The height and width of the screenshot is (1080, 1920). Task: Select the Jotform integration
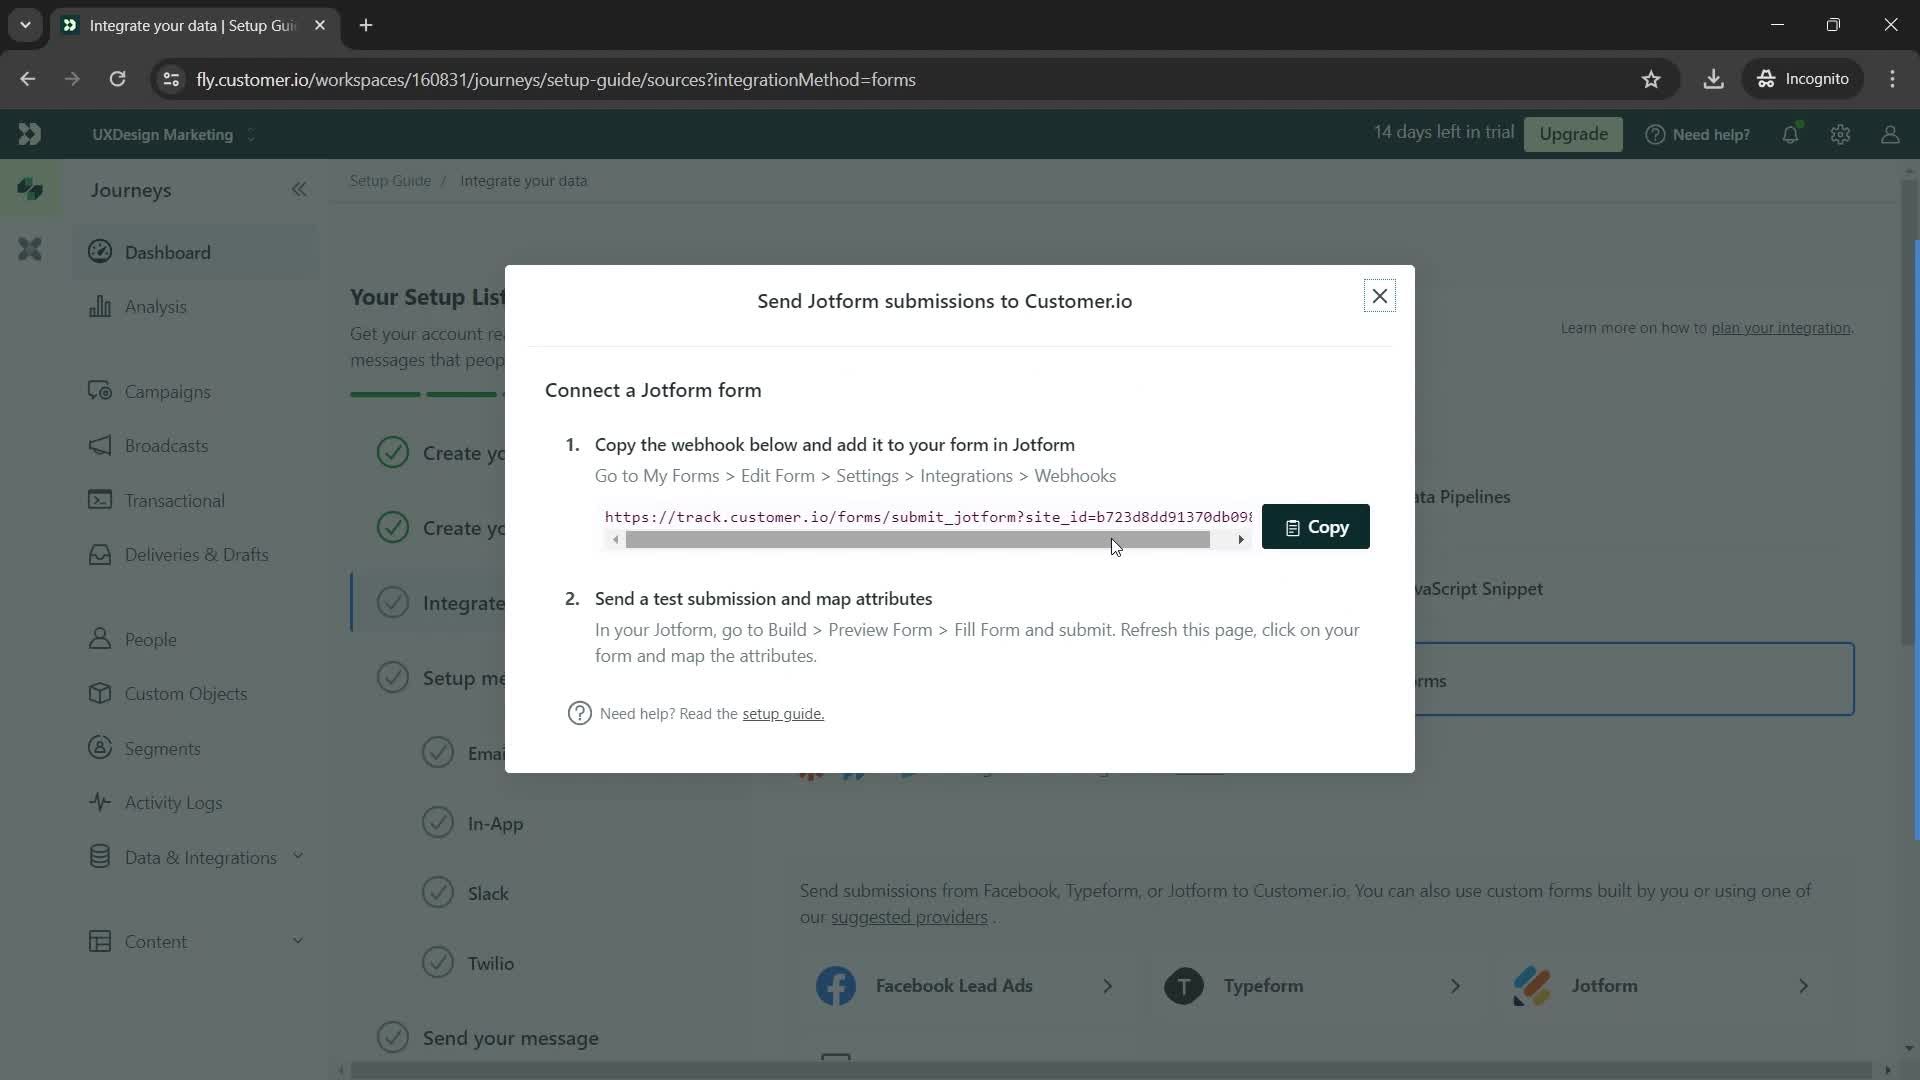[x=1661, y=986]
